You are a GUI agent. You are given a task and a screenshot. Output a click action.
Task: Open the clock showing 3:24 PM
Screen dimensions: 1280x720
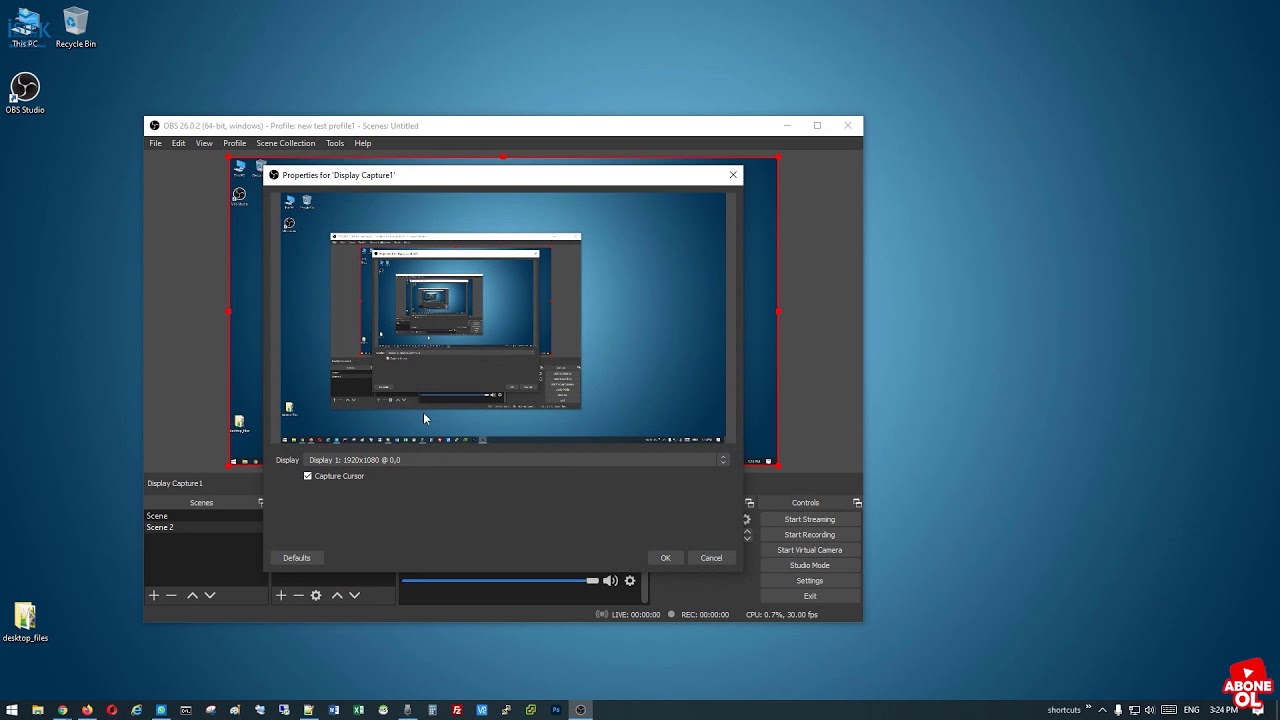(1224, 710)
